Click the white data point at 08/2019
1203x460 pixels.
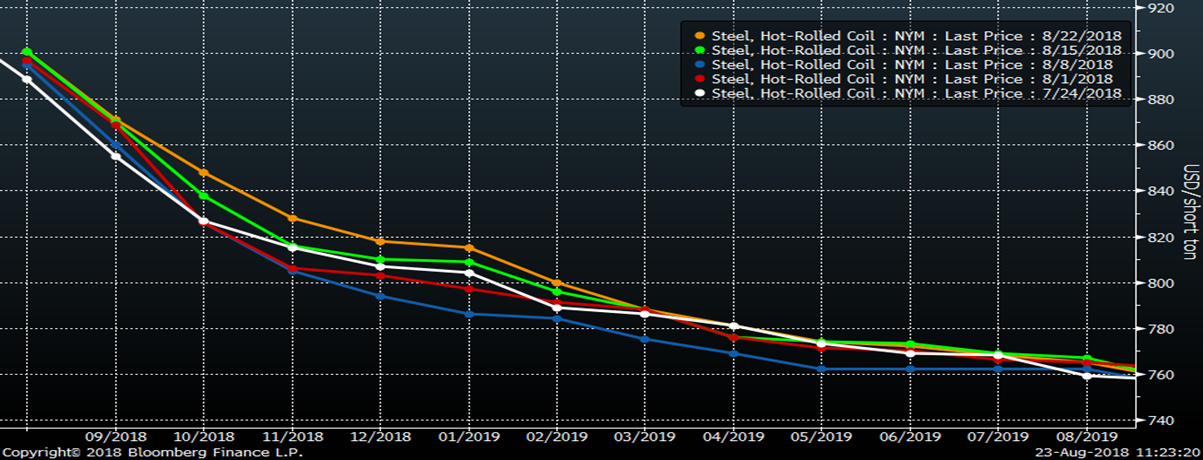click(x=1087, y=376)
